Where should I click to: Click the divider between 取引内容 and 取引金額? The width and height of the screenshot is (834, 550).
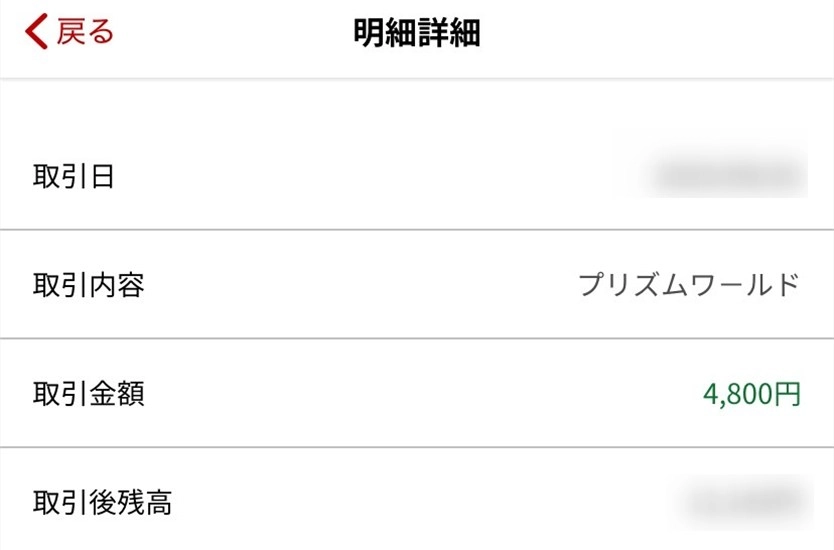pyautogui.click(x=417, y=338)
